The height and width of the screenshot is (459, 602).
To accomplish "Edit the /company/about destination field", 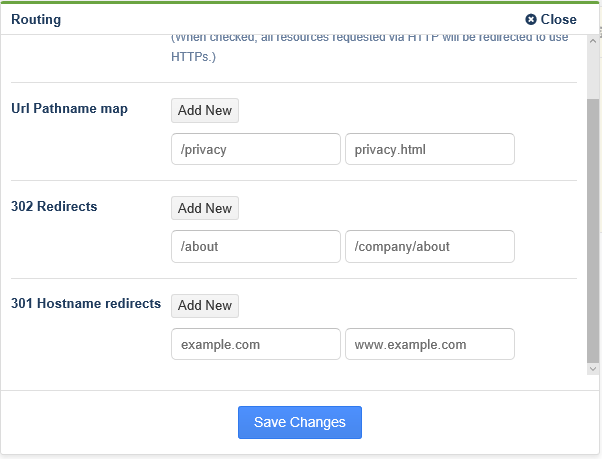I will click(430, 246).
